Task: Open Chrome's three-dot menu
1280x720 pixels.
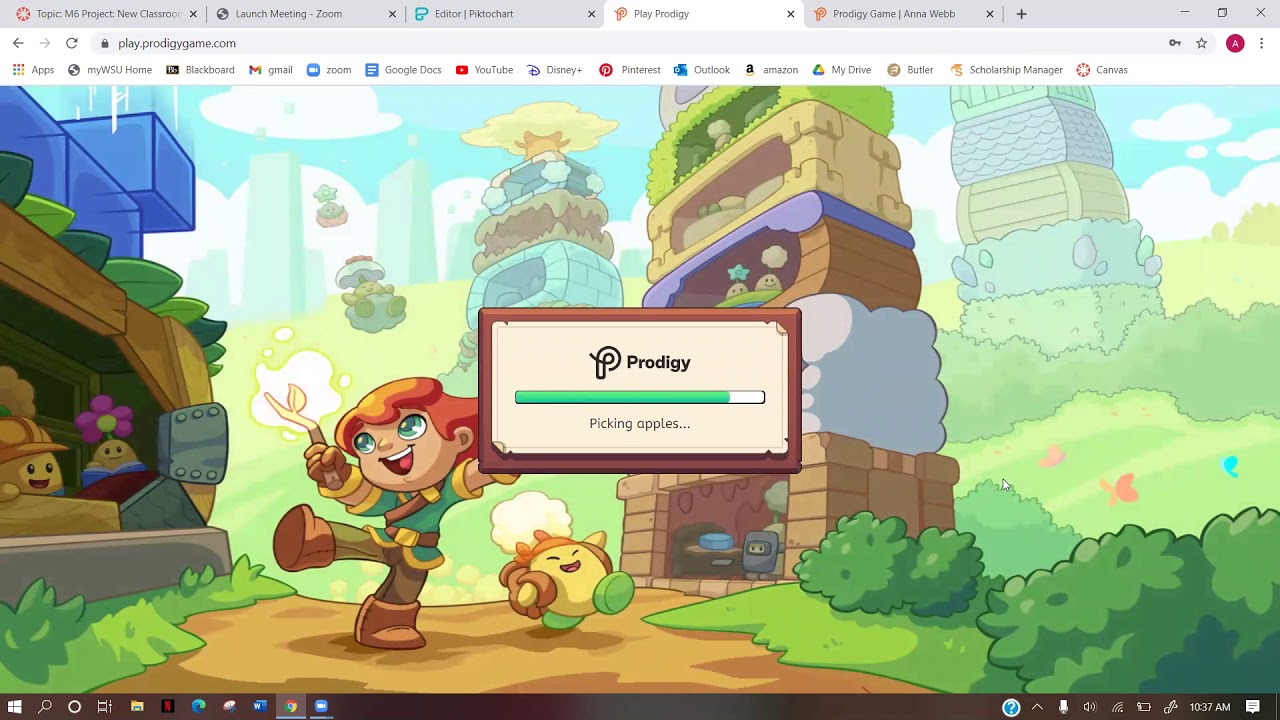Action: [x=1262, y=43]
